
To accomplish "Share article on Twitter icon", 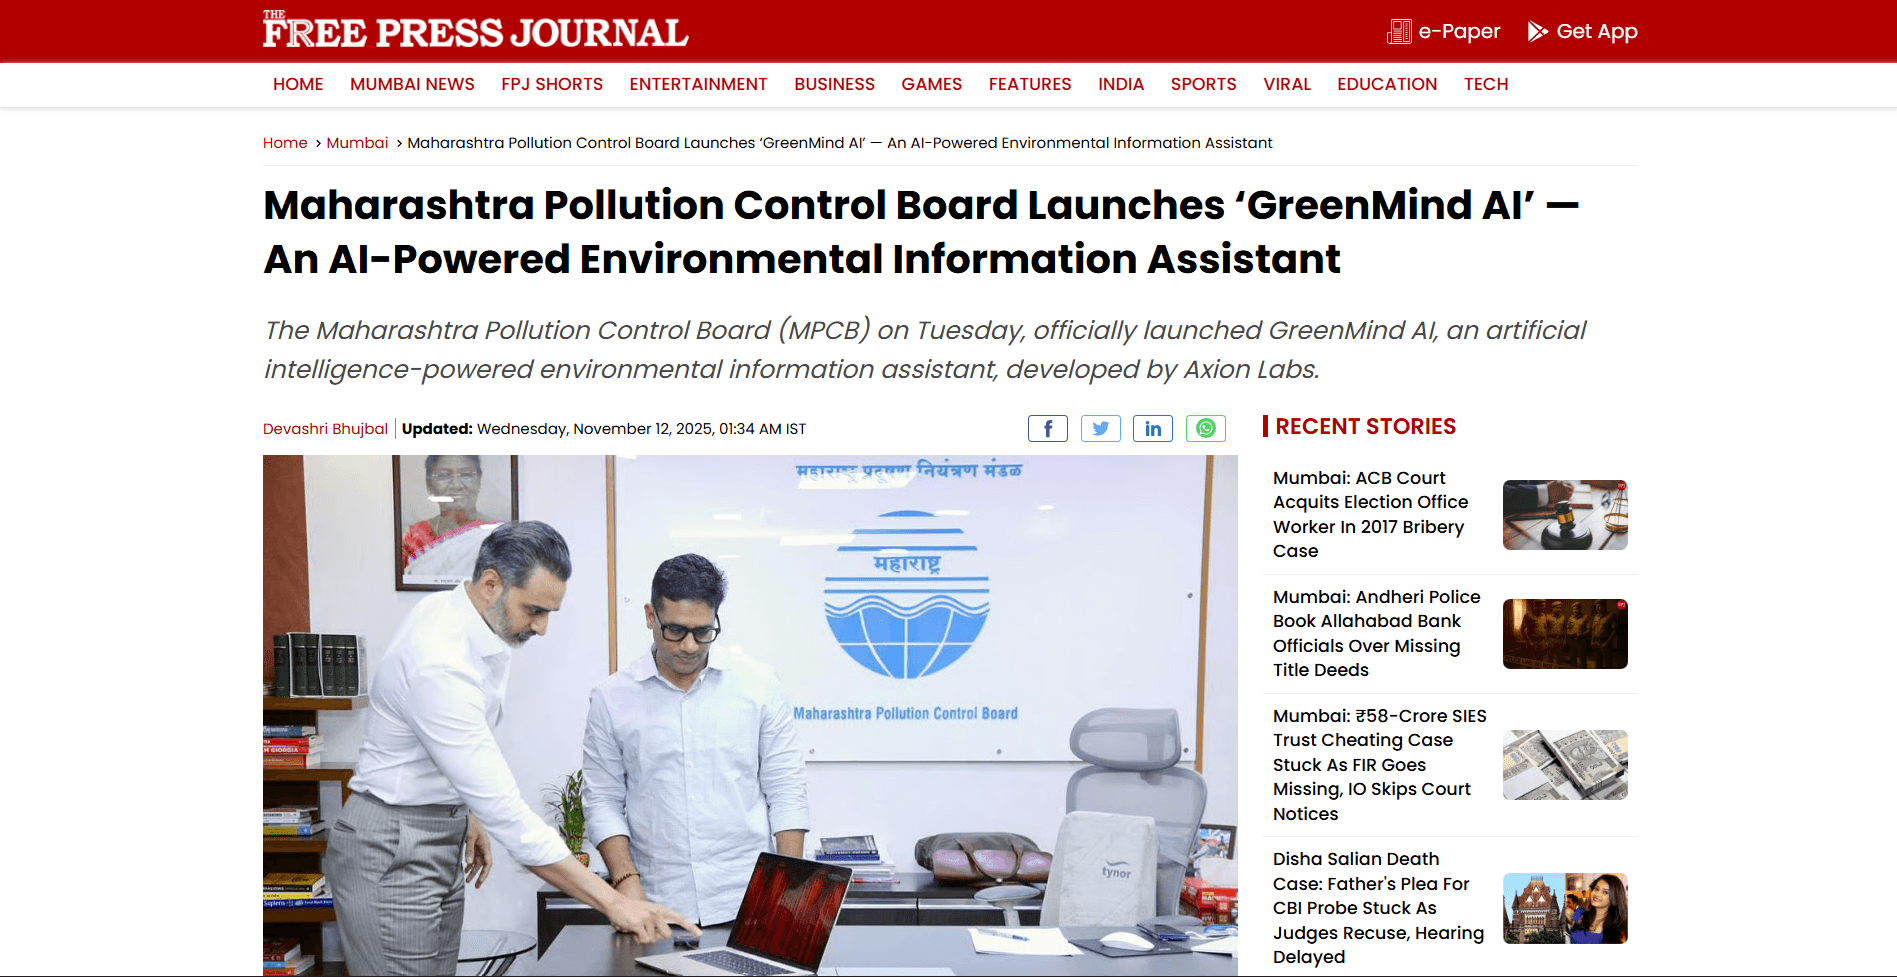I will point(1100,428).
